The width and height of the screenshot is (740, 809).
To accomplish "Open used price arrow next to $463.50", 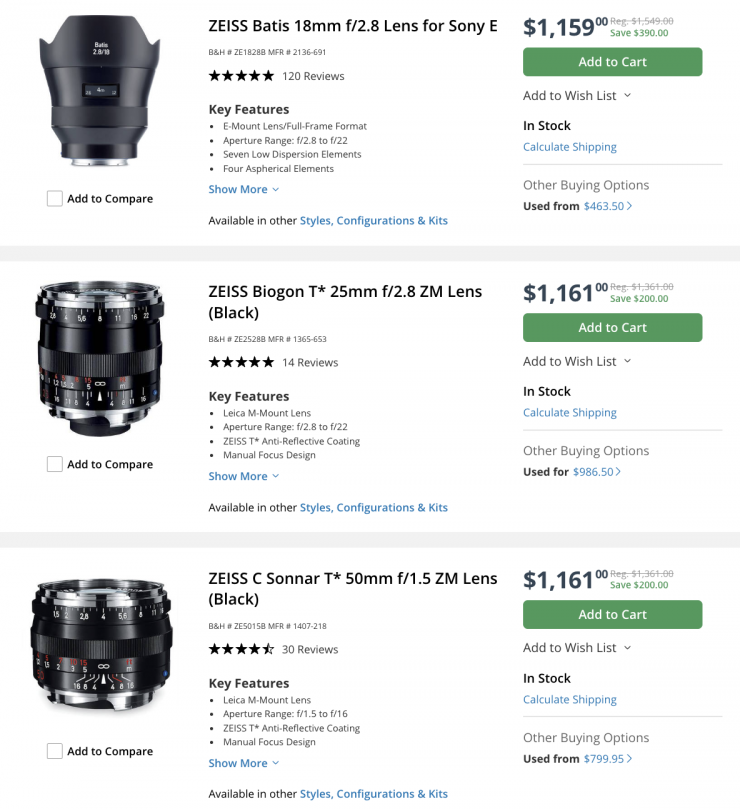I will coord(629,206).
